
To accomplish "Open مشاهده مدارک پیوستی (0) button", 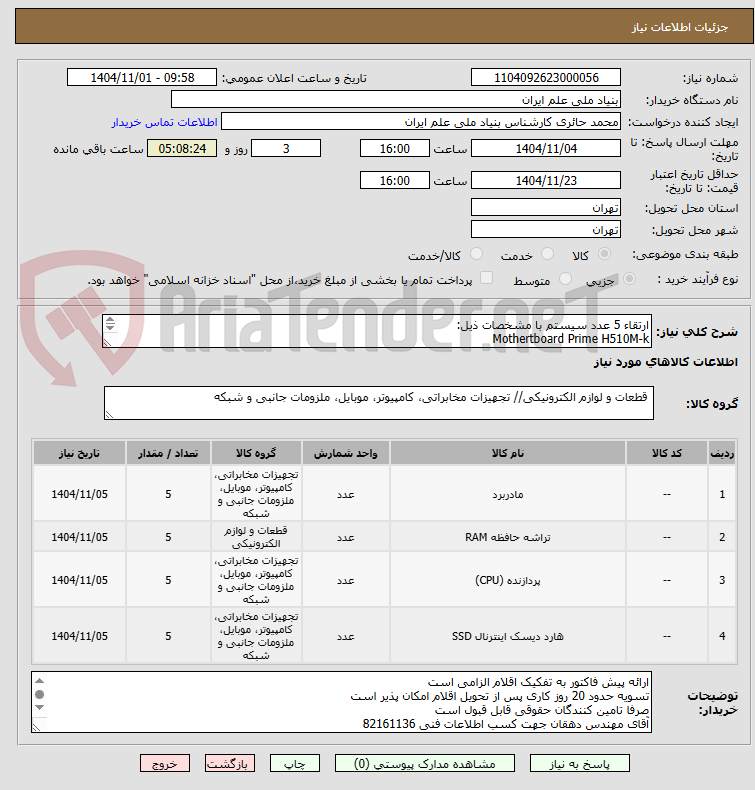I will 425,763.
